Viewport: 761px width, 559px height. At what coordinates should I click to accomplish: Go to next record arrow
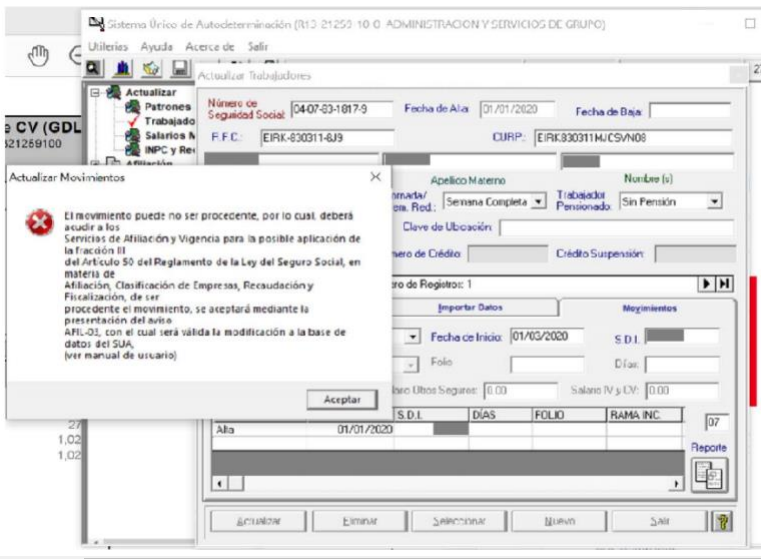(708, 285)
